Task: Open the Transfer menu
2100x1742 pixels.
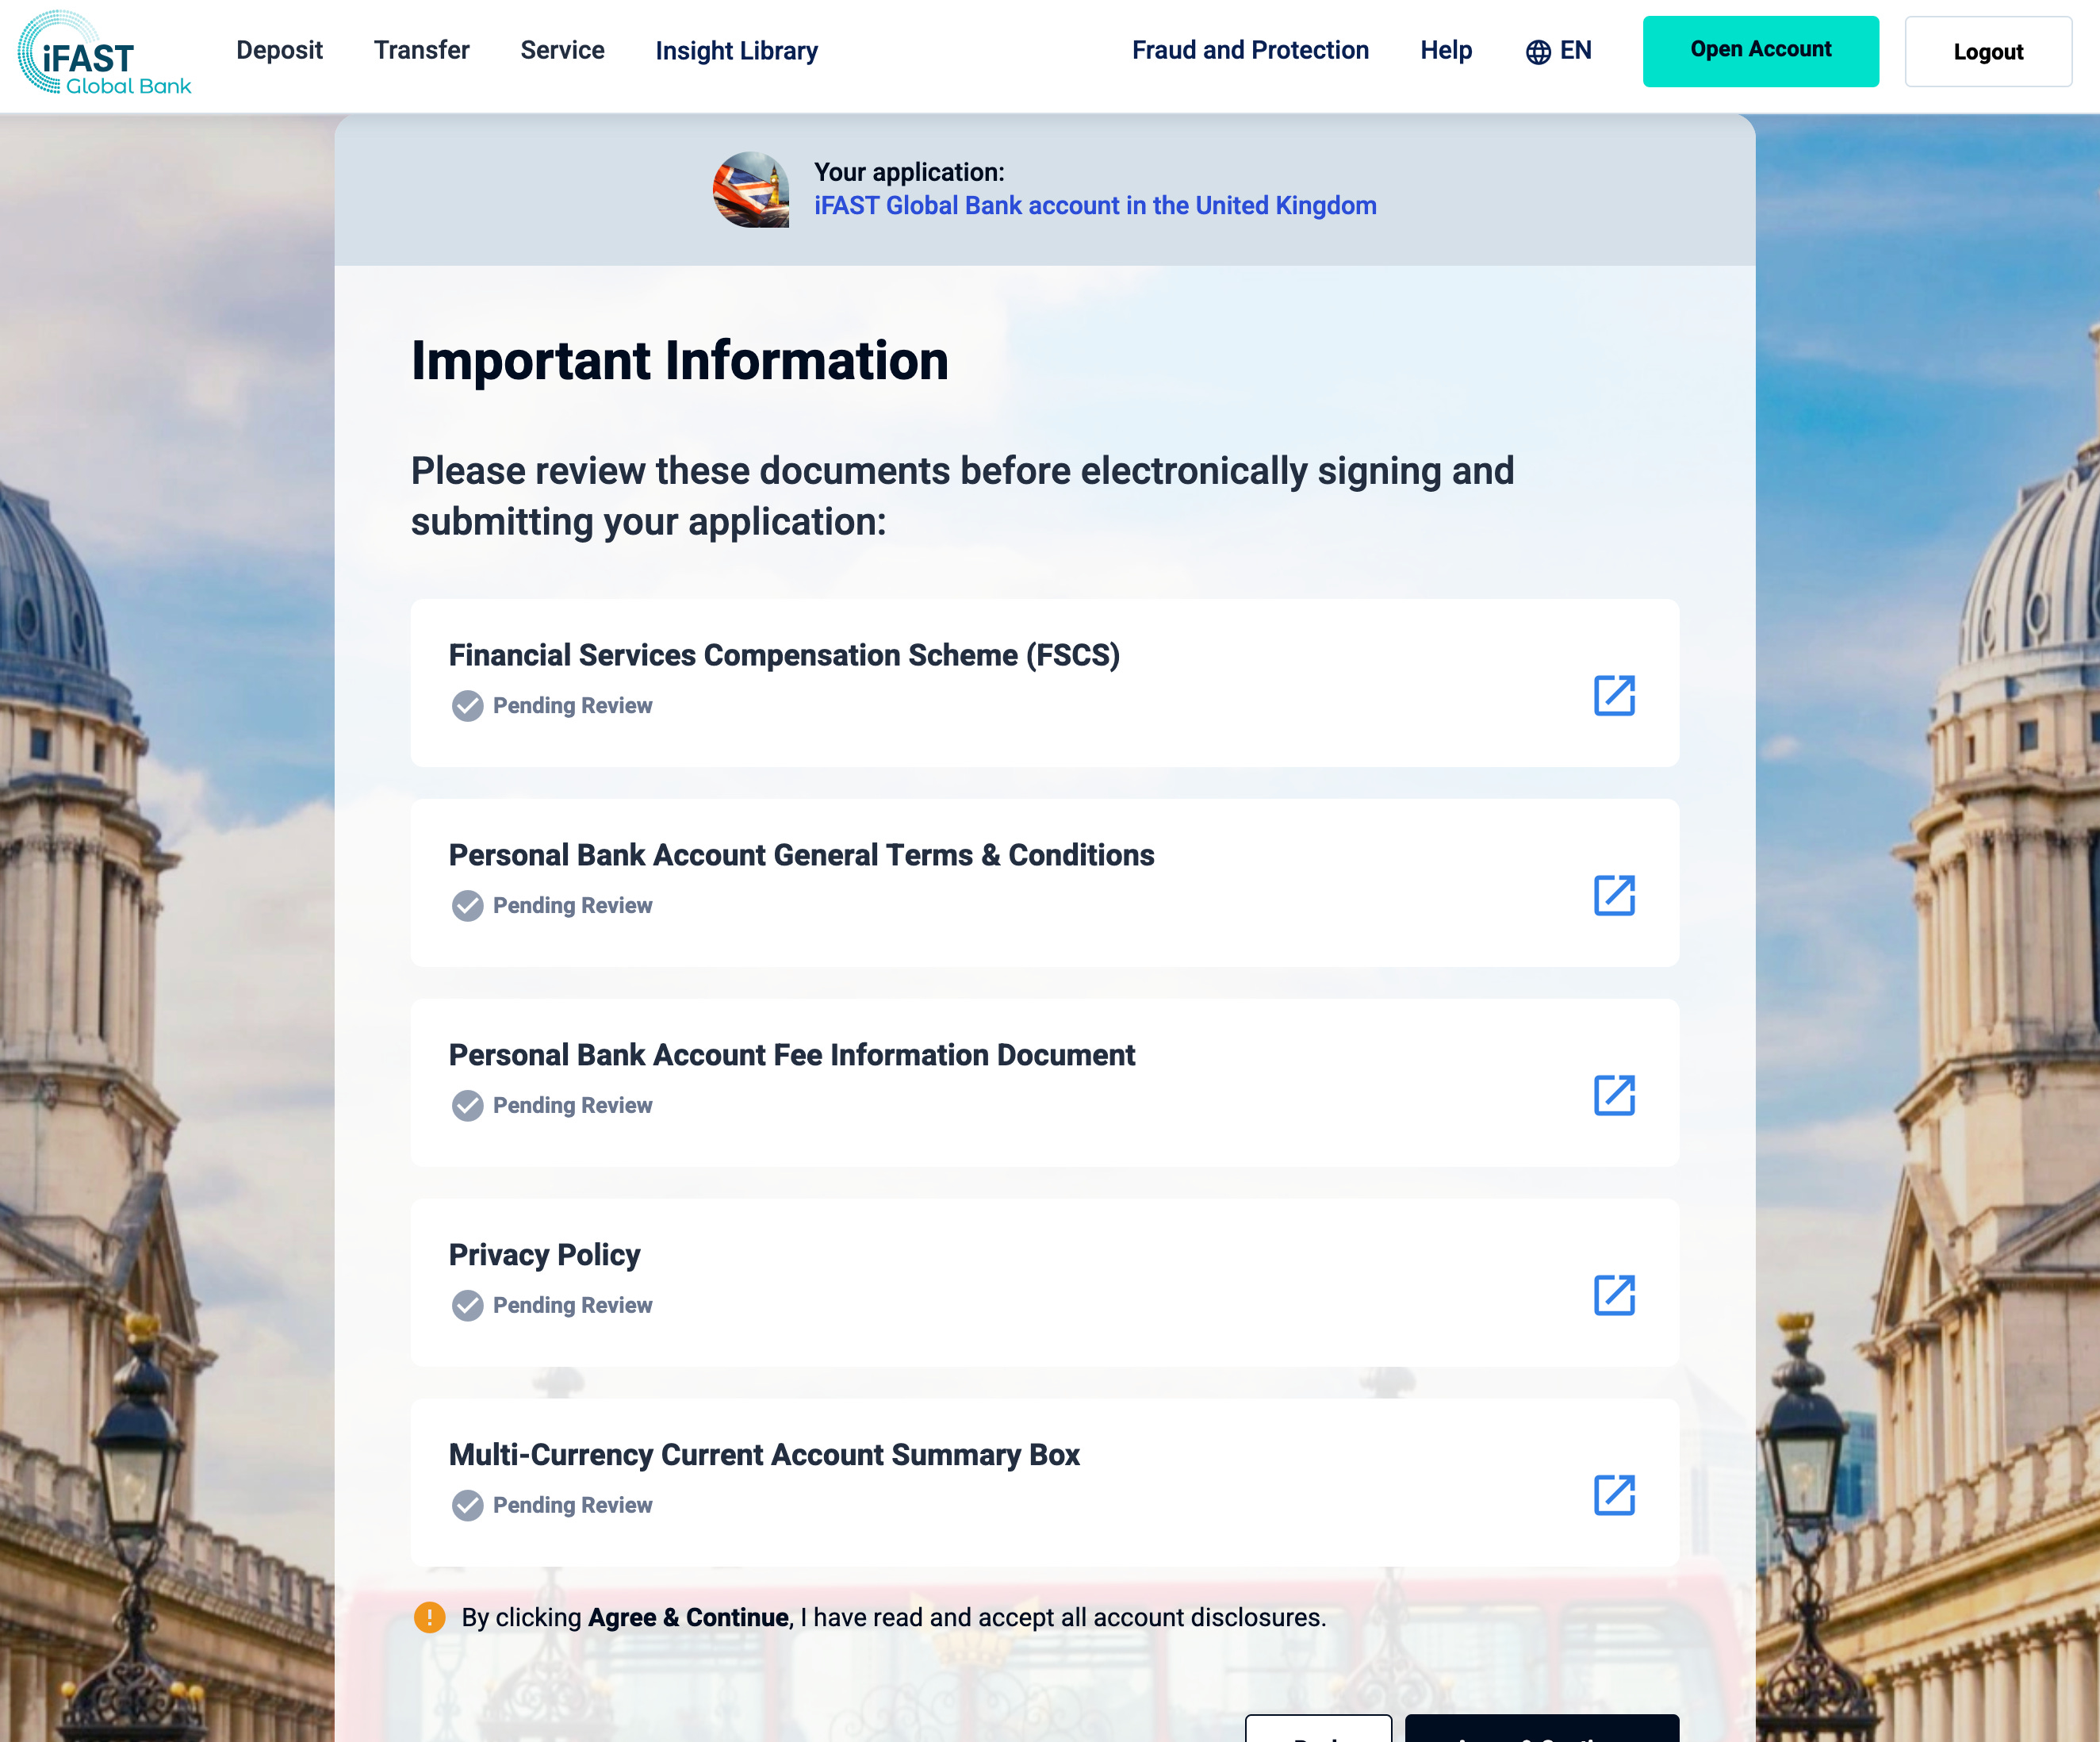Action: point(421,50)
